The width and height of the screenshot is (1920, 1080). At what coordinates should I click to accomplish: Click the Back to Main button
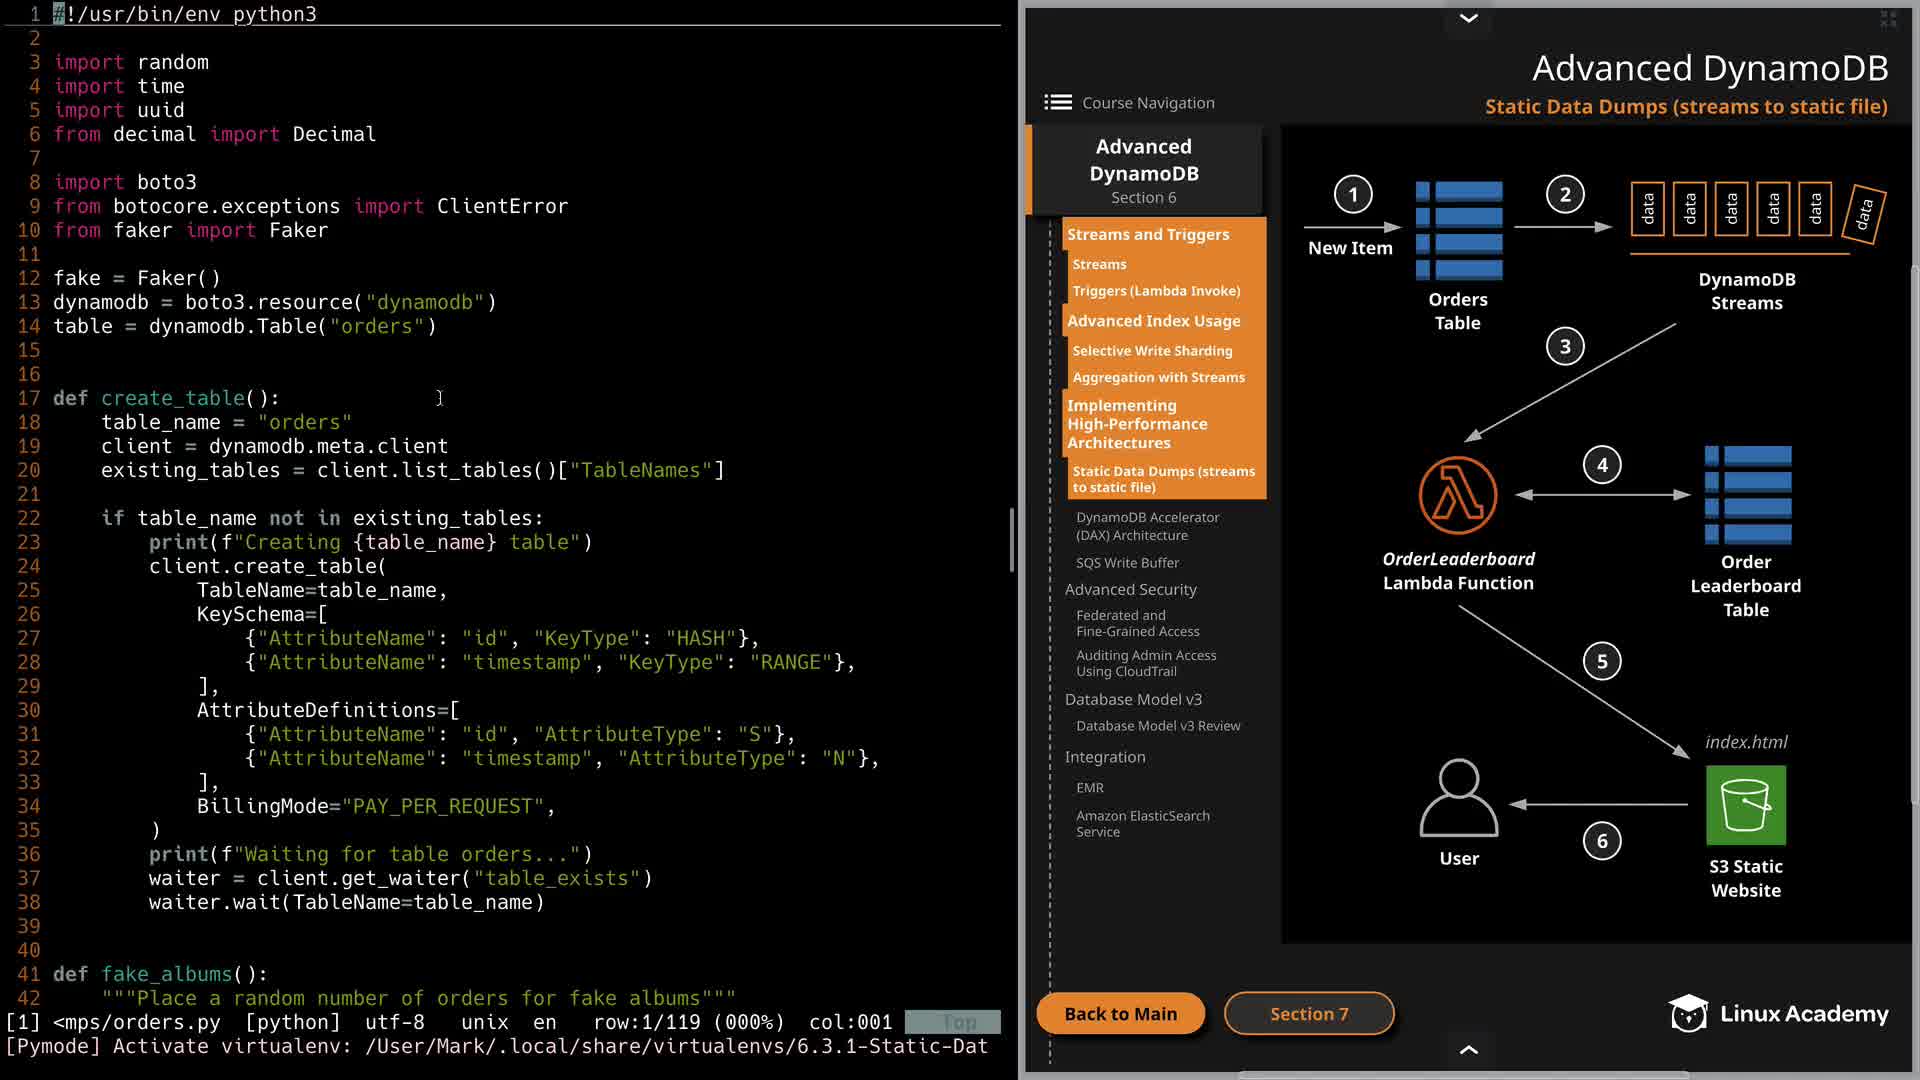coord(1120,1014)
